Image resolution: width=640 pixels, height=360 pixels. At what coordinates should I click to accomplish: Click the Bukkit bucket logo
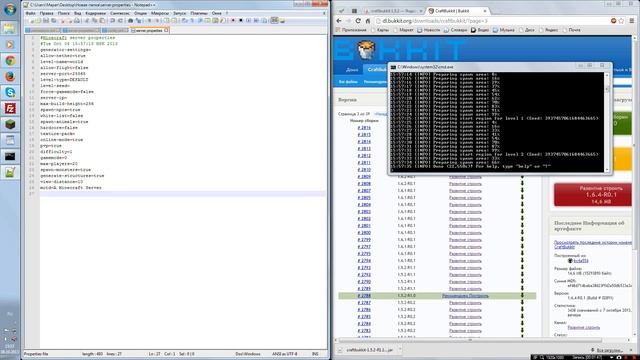pos(366,50)
